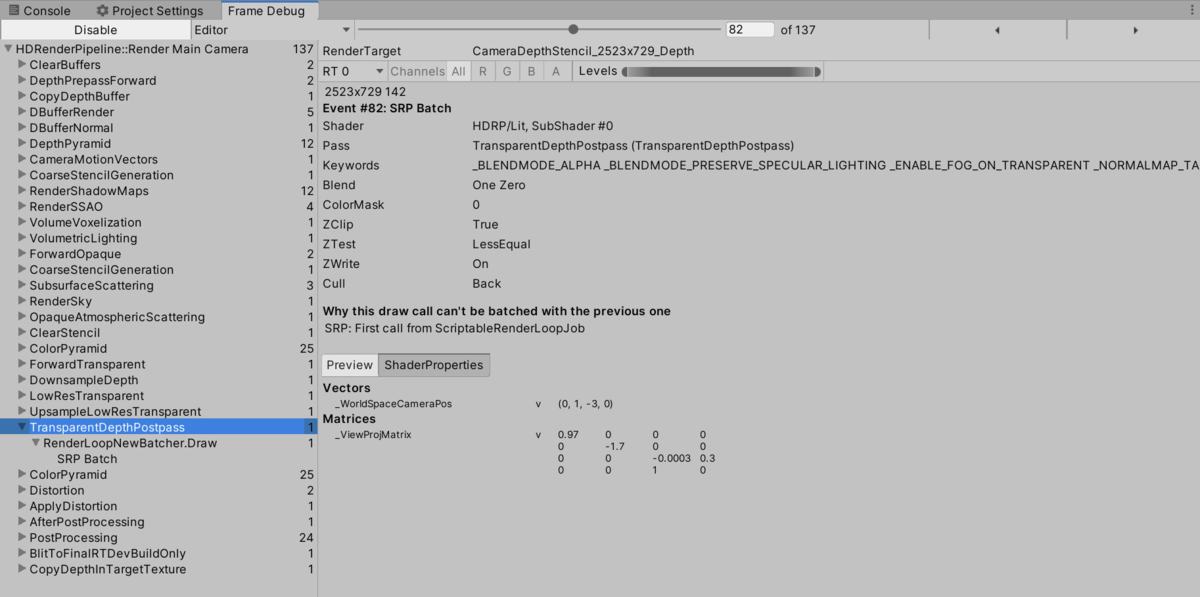The image size is (1200, 597).
Task: Select the OpaqueAtmosphericScattering row
Action: point(159,317)
